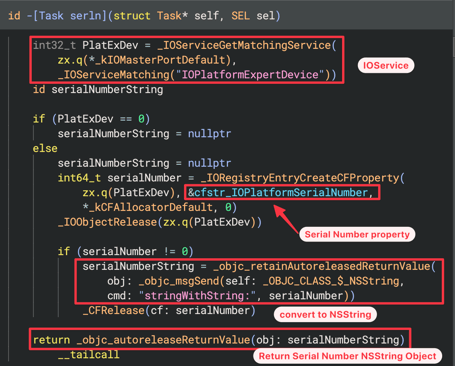The height and width of the screenshot is (366, 455).
Task: Click the "return" keyword
Action: (51, 340)
